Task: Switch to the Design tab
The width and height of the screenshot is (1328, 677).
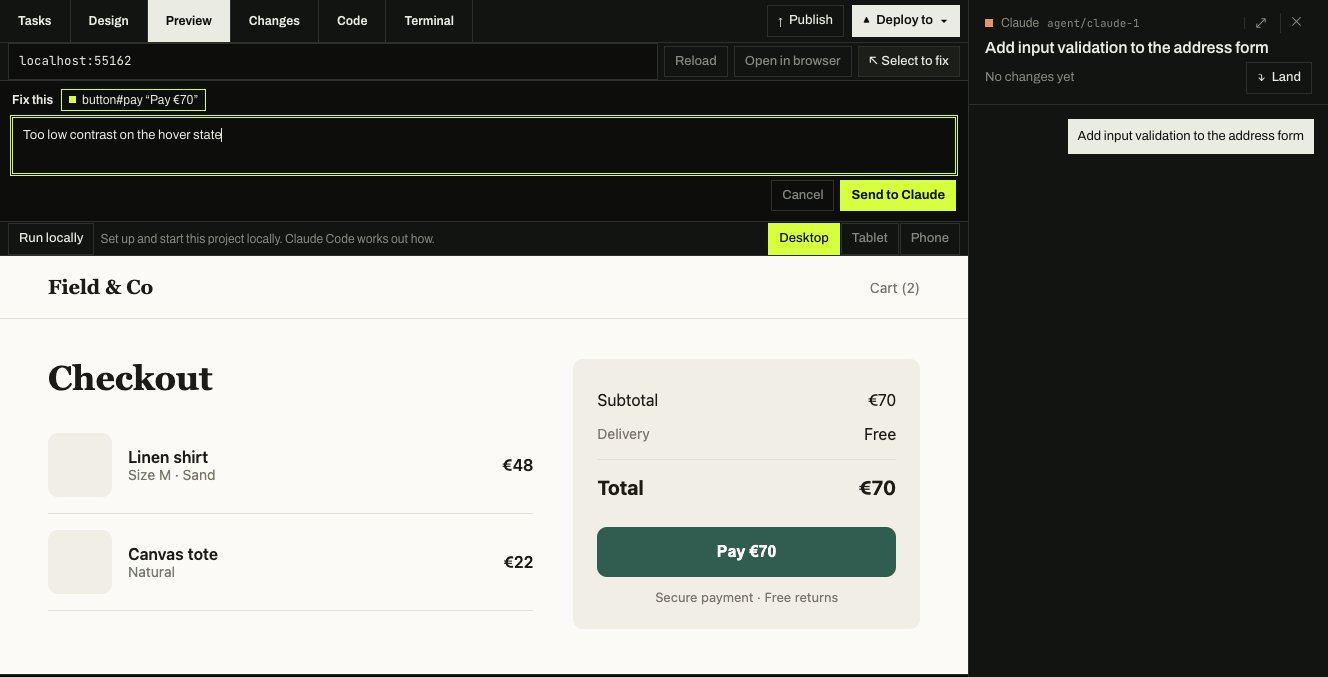Action: point(108,20)
